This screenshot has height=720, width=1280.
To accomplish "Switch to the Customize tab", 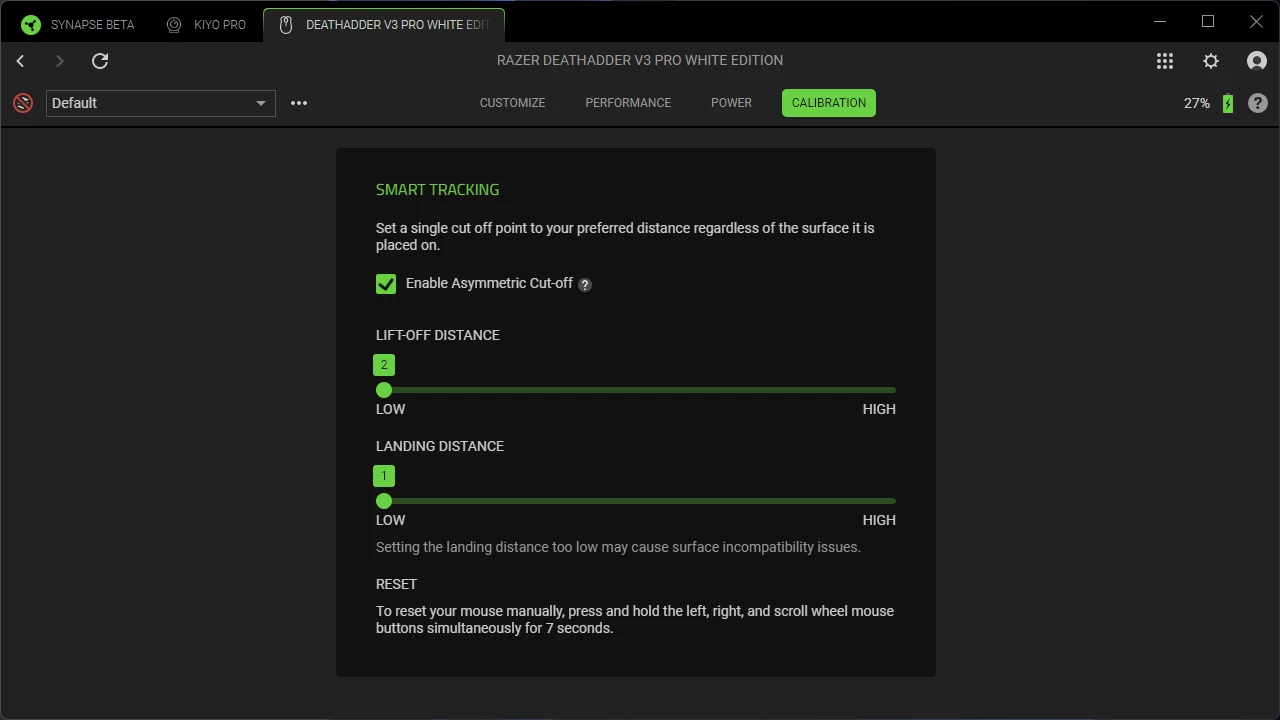I will click(x=512, y=103).
